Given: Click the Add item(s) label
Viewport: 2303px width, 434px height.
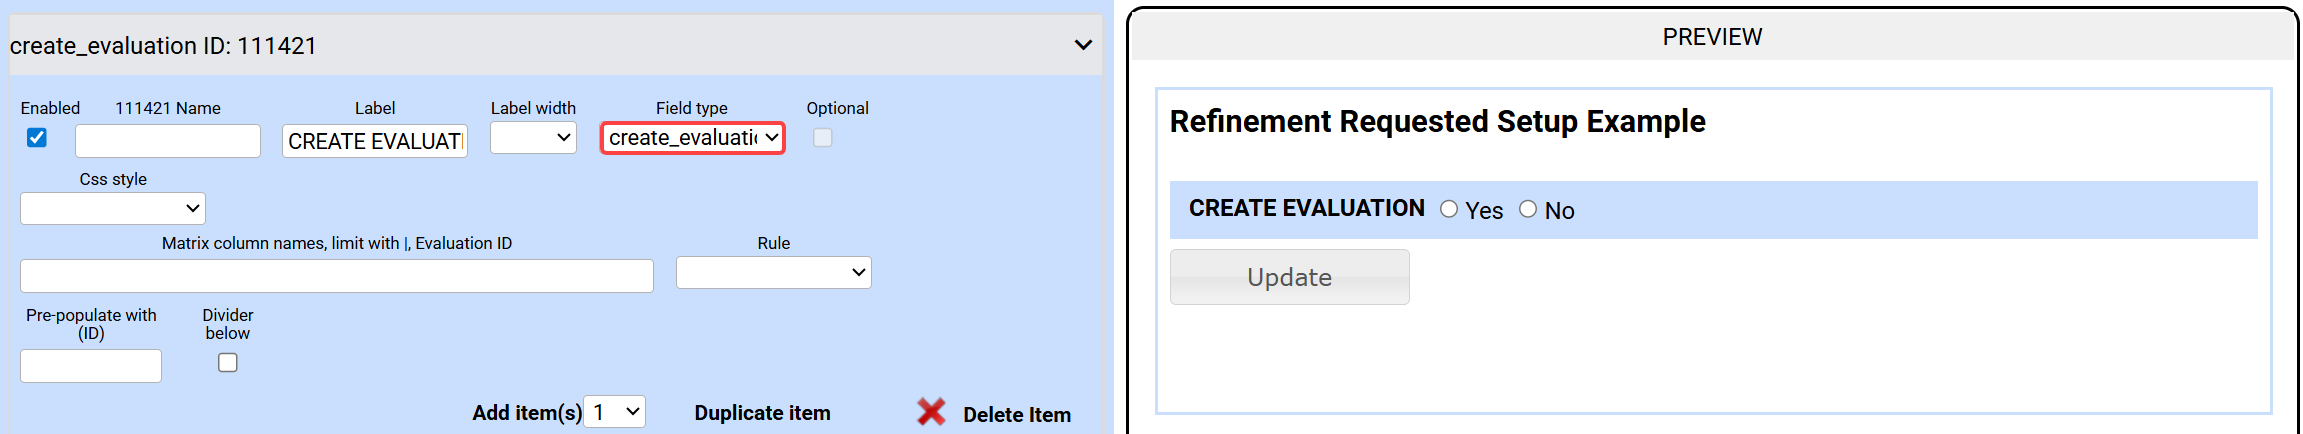Looking at the screenshot, I should (526, 413).
